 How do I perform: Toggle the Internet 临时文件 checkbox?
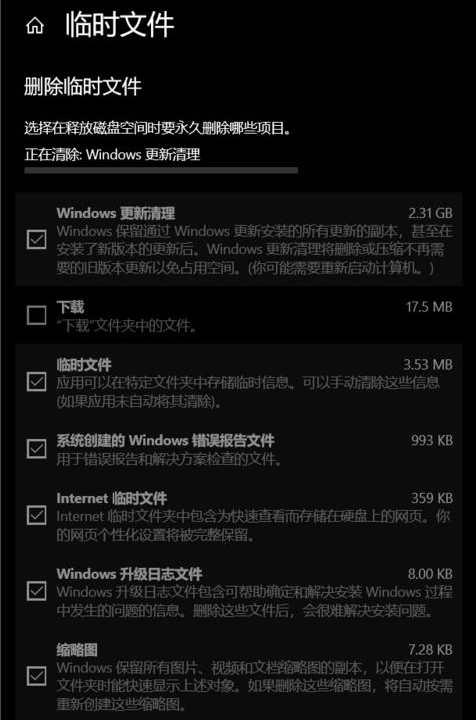coord(37,515)
